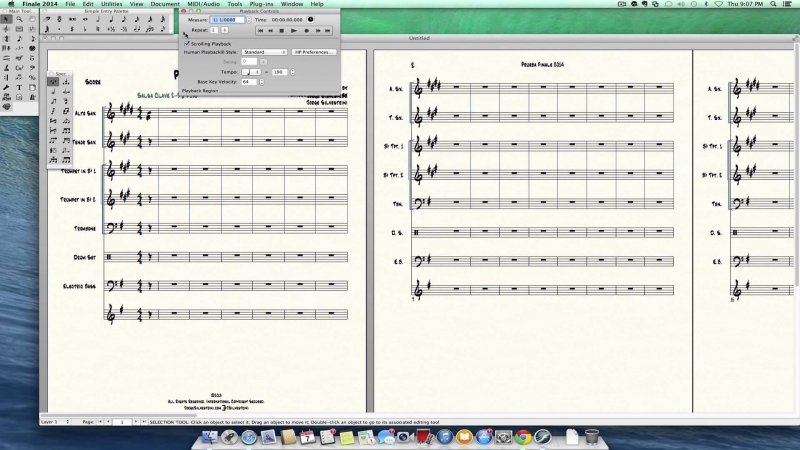Viewport: 800px width, 450px height.
Task: Open the Document menu
Action: click(x=165, y=4)
